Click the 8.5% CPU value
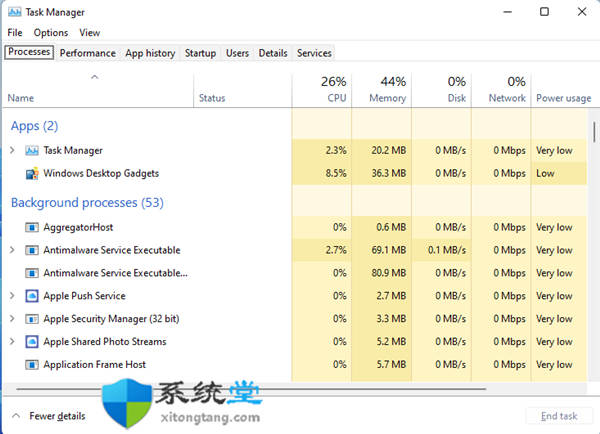 336,173
